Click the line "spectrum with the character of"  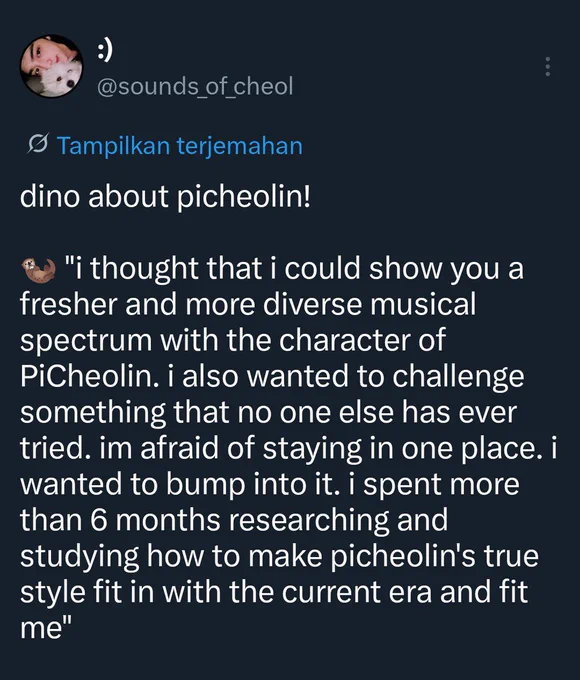(x=233, y=340)
